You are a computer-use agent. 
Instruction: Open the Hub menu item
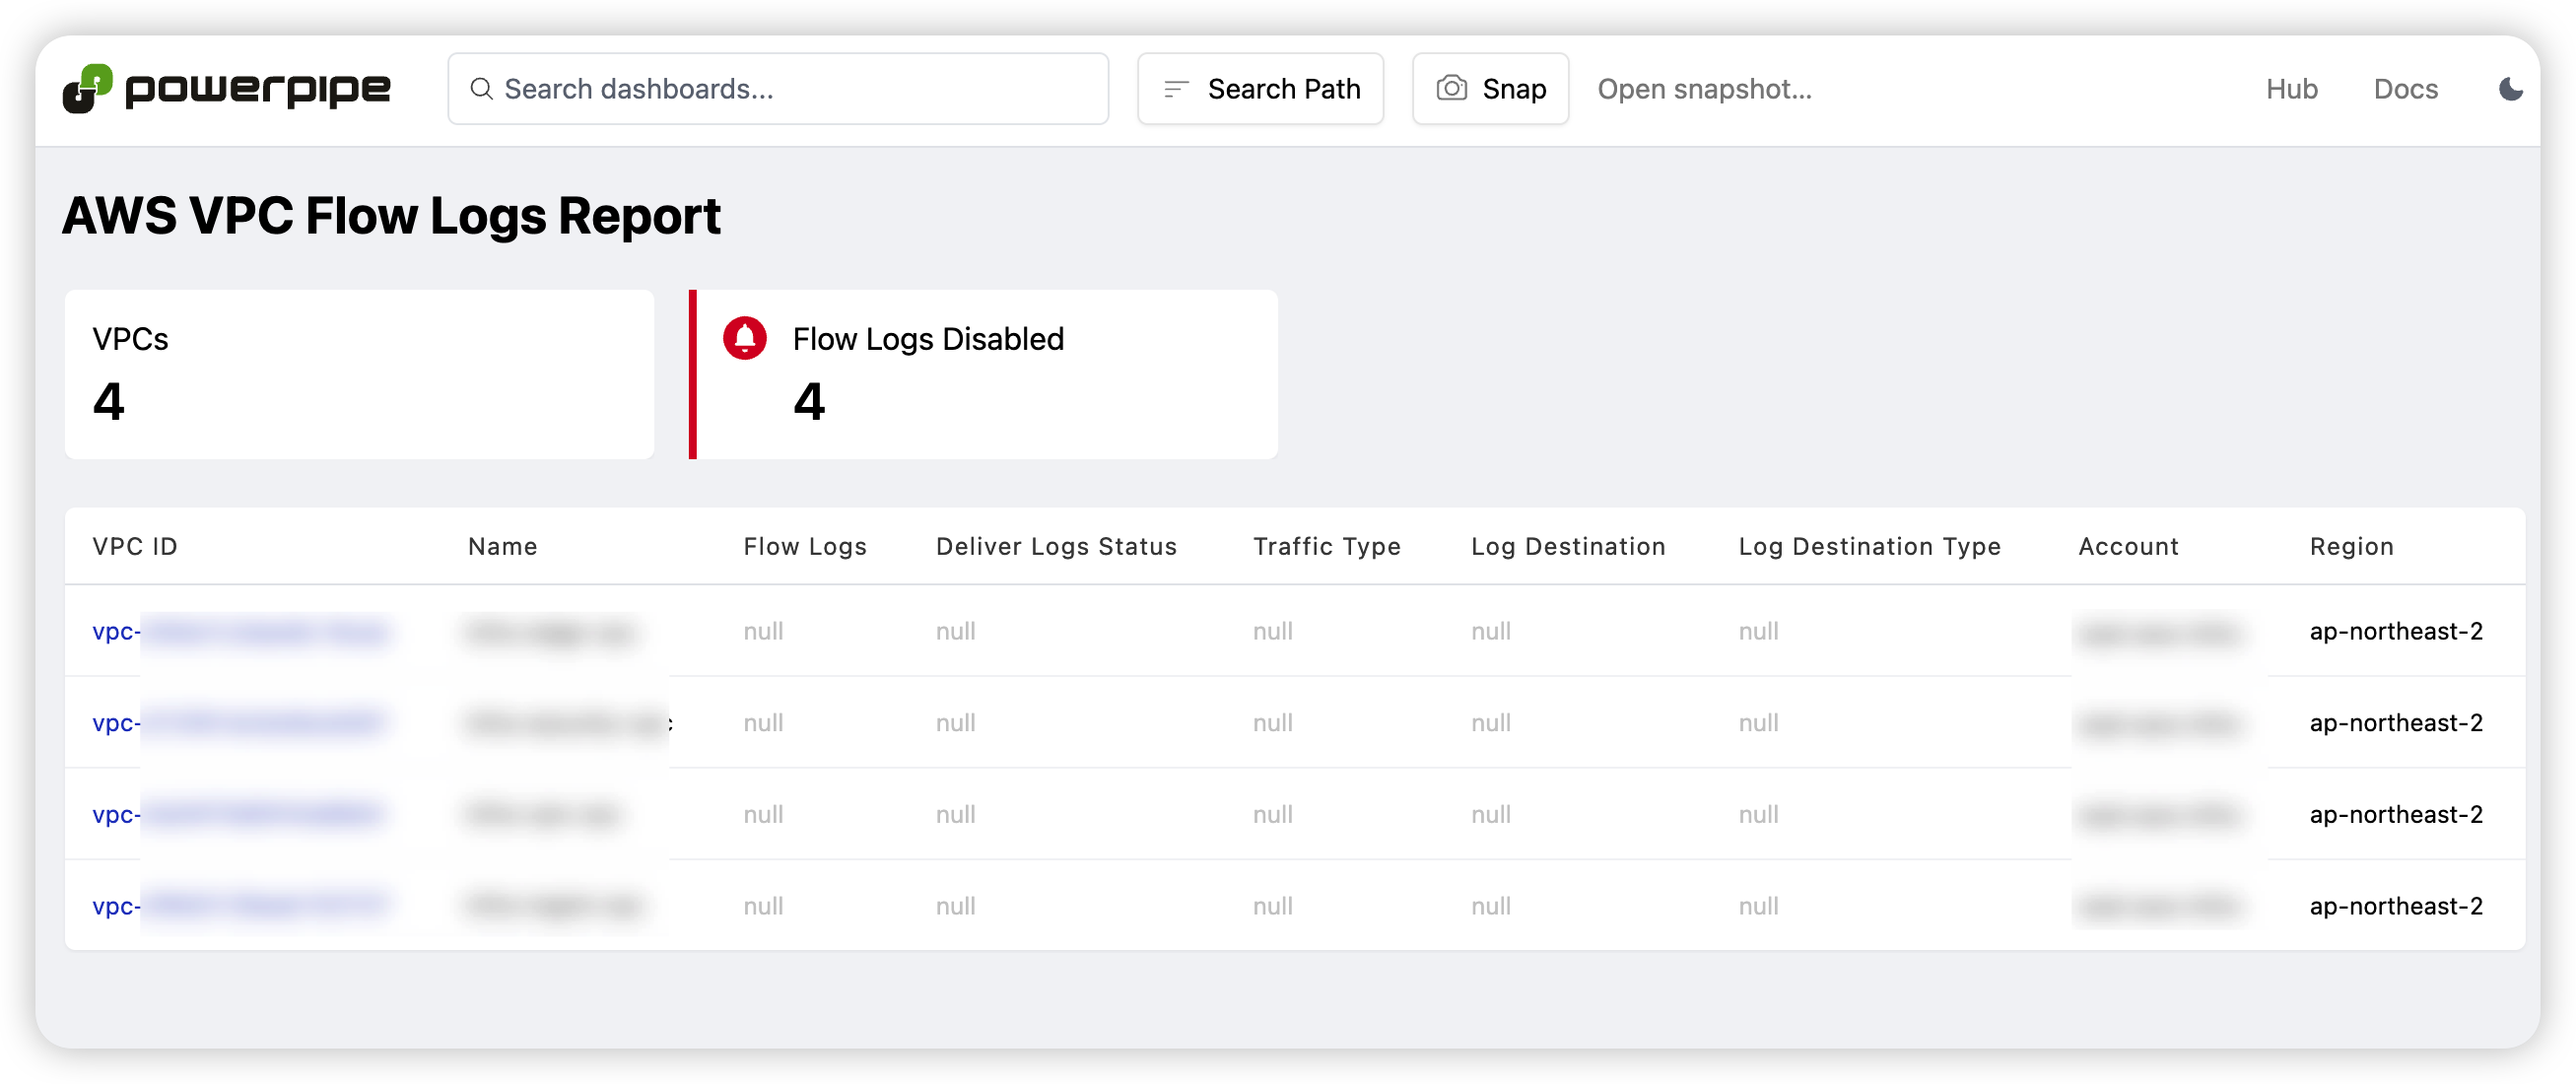pyautogui.click(x=2291, y=89)
